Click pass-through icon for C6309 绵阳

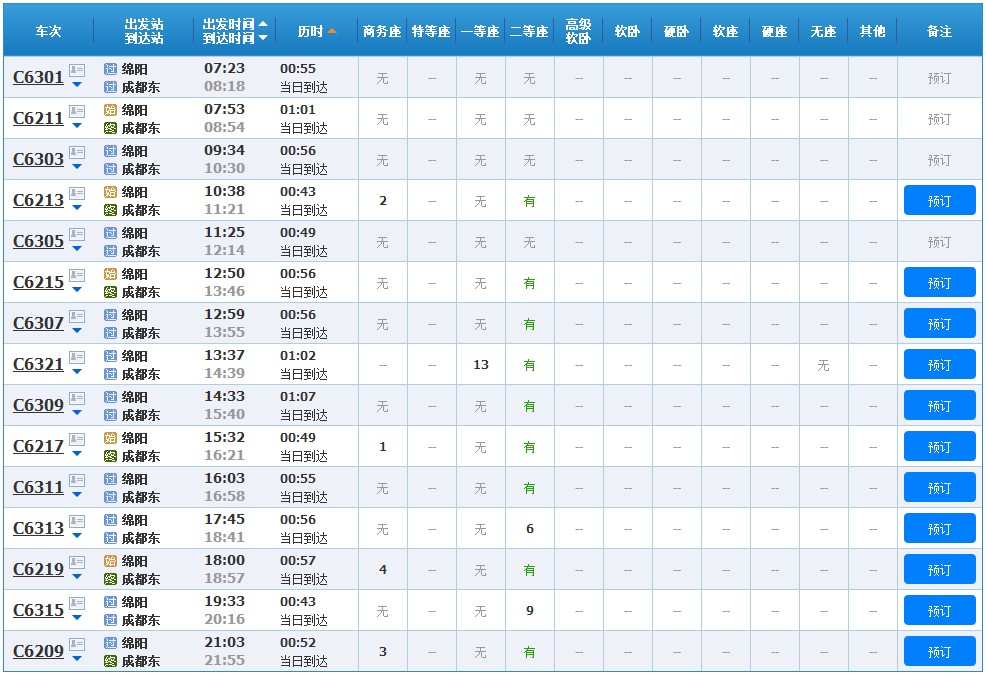tap(110, 397)
